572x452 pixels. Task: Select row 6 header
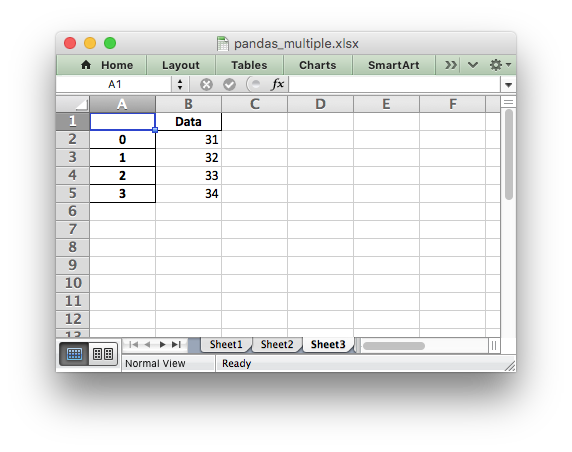tap(73, 211)
